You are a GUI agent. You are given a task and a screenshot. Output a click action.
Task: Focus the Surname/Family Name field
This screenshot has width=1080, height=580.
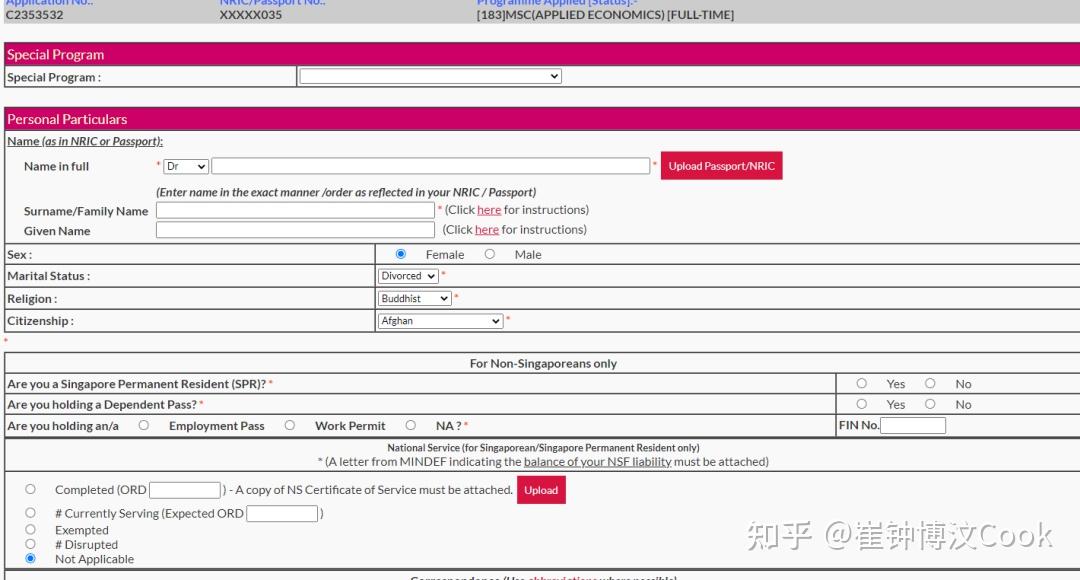click(x=295, y=210)
